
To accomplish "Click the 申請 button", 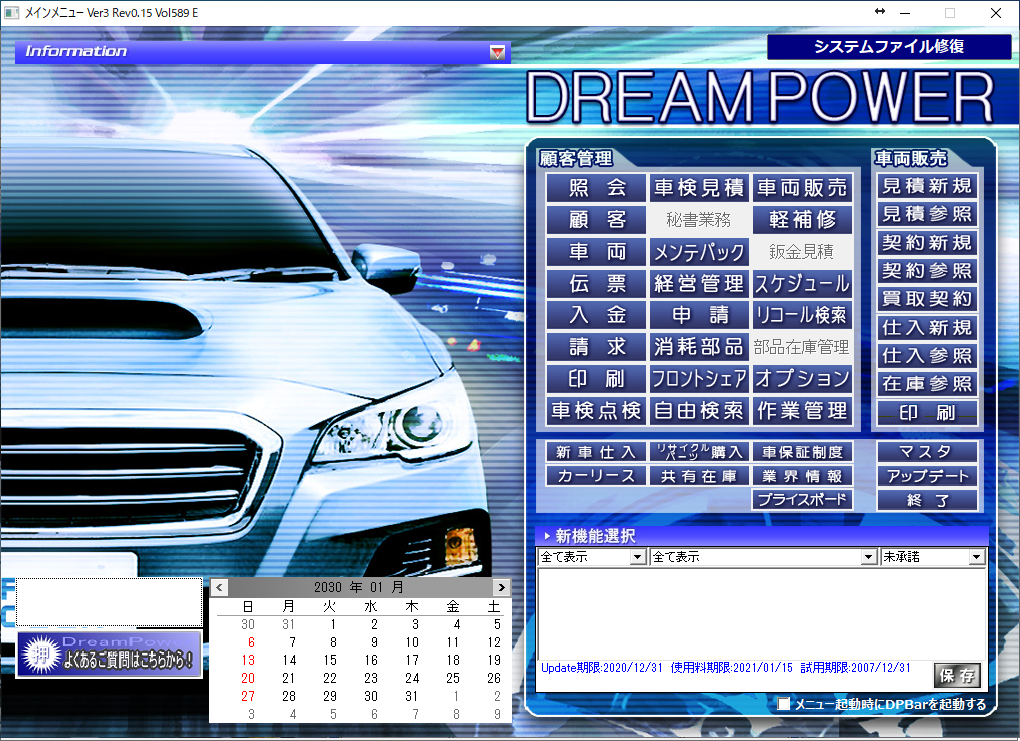I will pyautogui.click(x=699, y=315).
